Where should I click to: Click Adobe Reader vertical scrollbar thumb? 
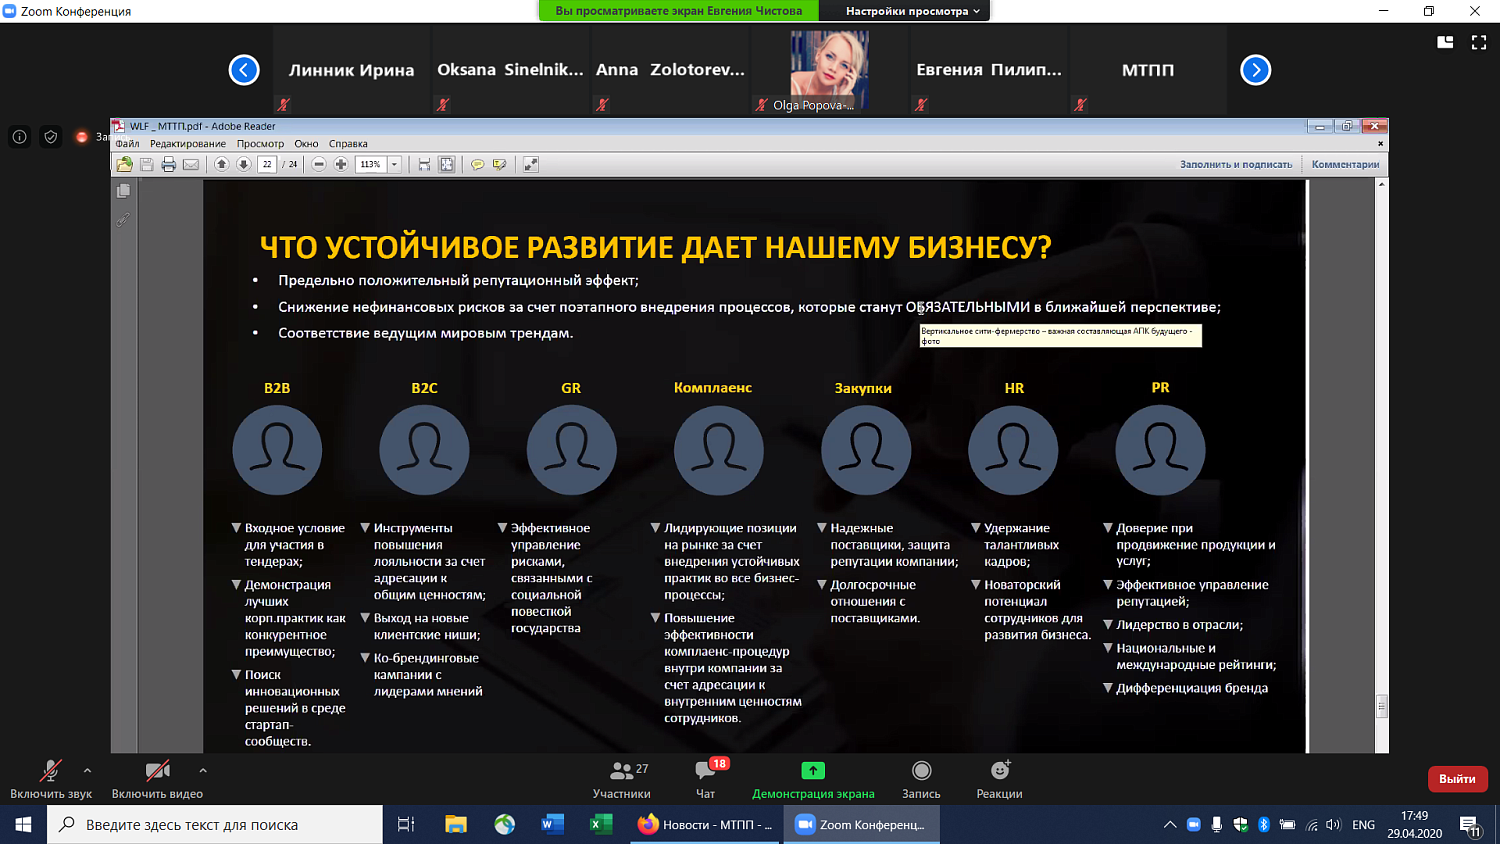[x=1382, y=706]
